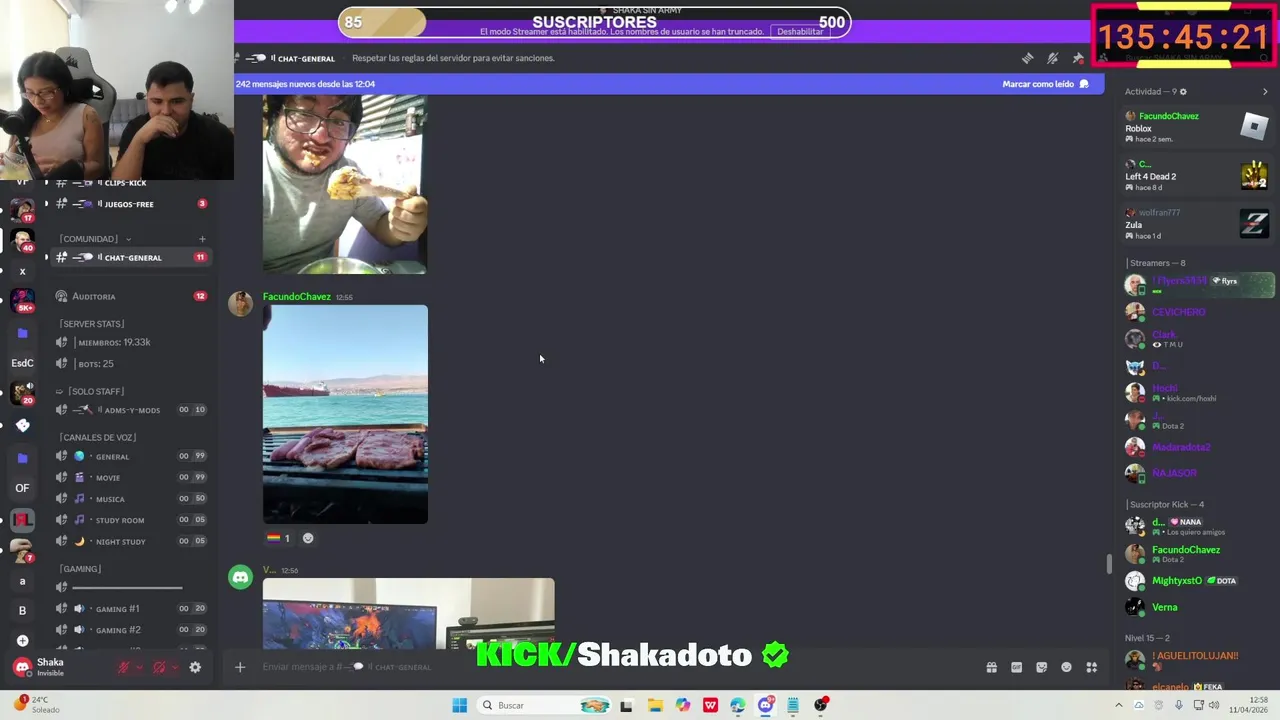Toggle microphone mute in user panel
Image resolution: width=1280 pixels, height=720 pixels.
tap(124, 667)
